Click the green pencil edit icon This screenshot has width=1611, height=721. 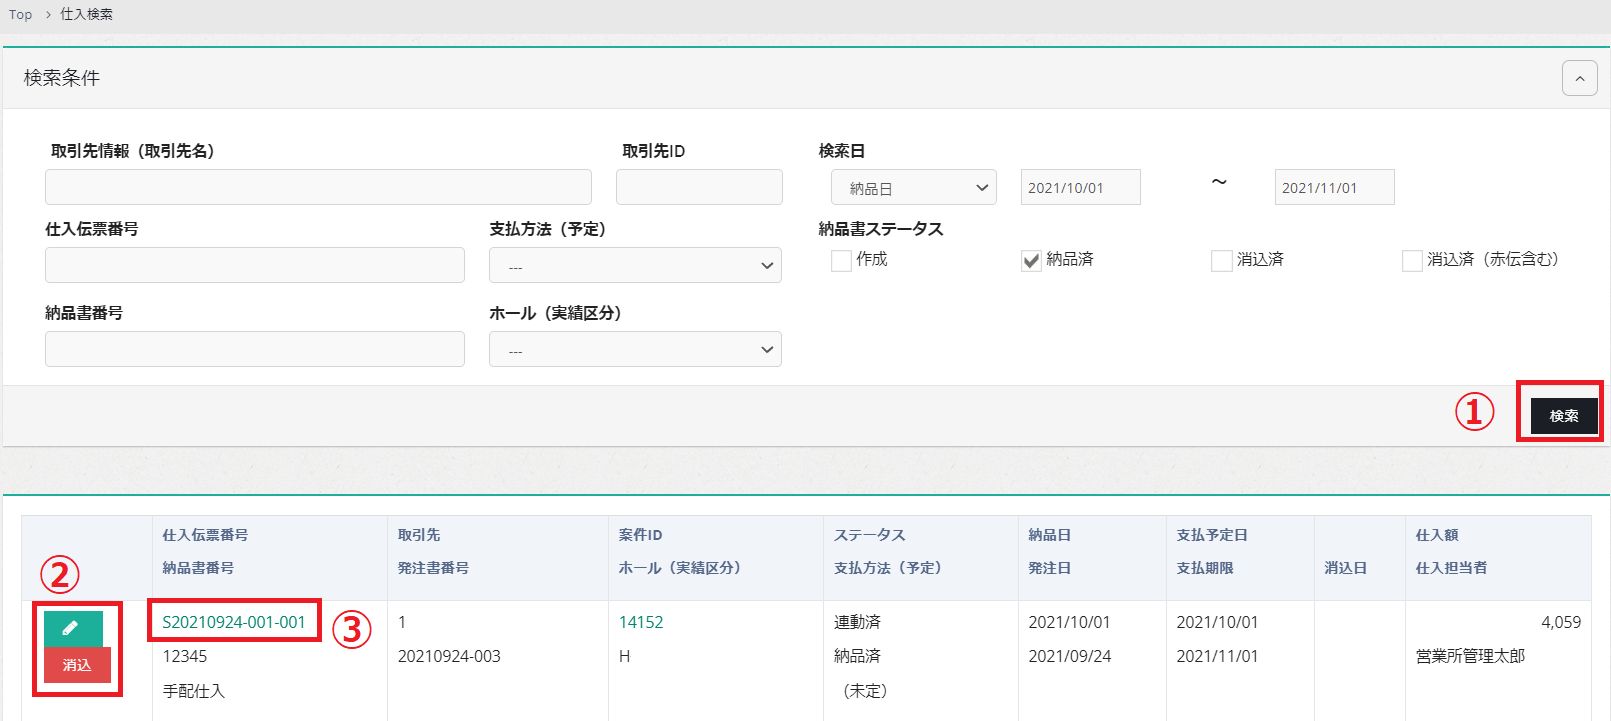click(x=72, y=628)
